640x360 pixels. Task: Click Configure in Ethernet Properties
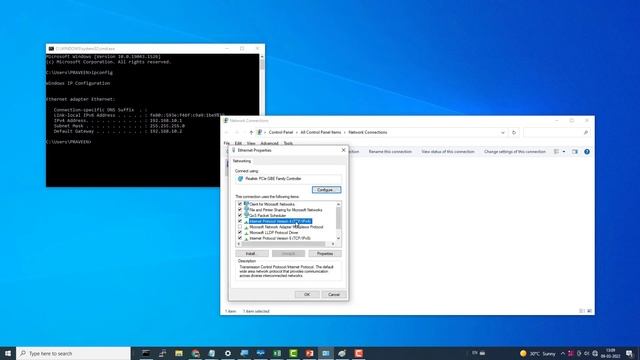326,190
